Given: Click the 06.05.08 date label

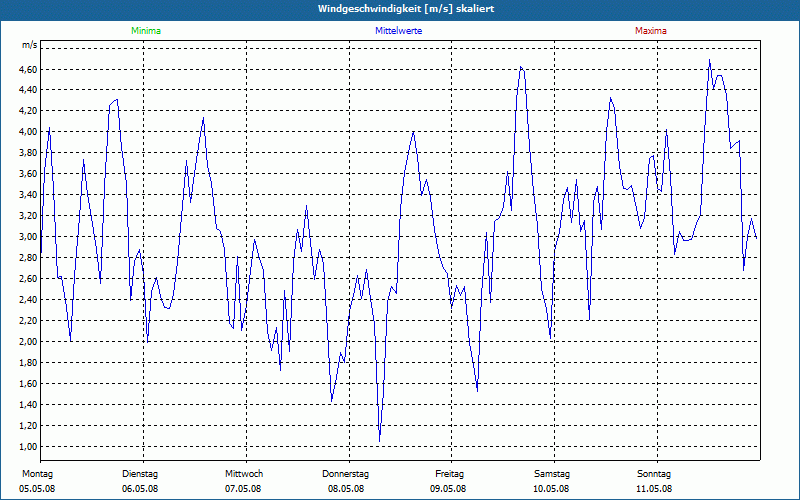Looking at the screenshot, I should tap(140, 489).
